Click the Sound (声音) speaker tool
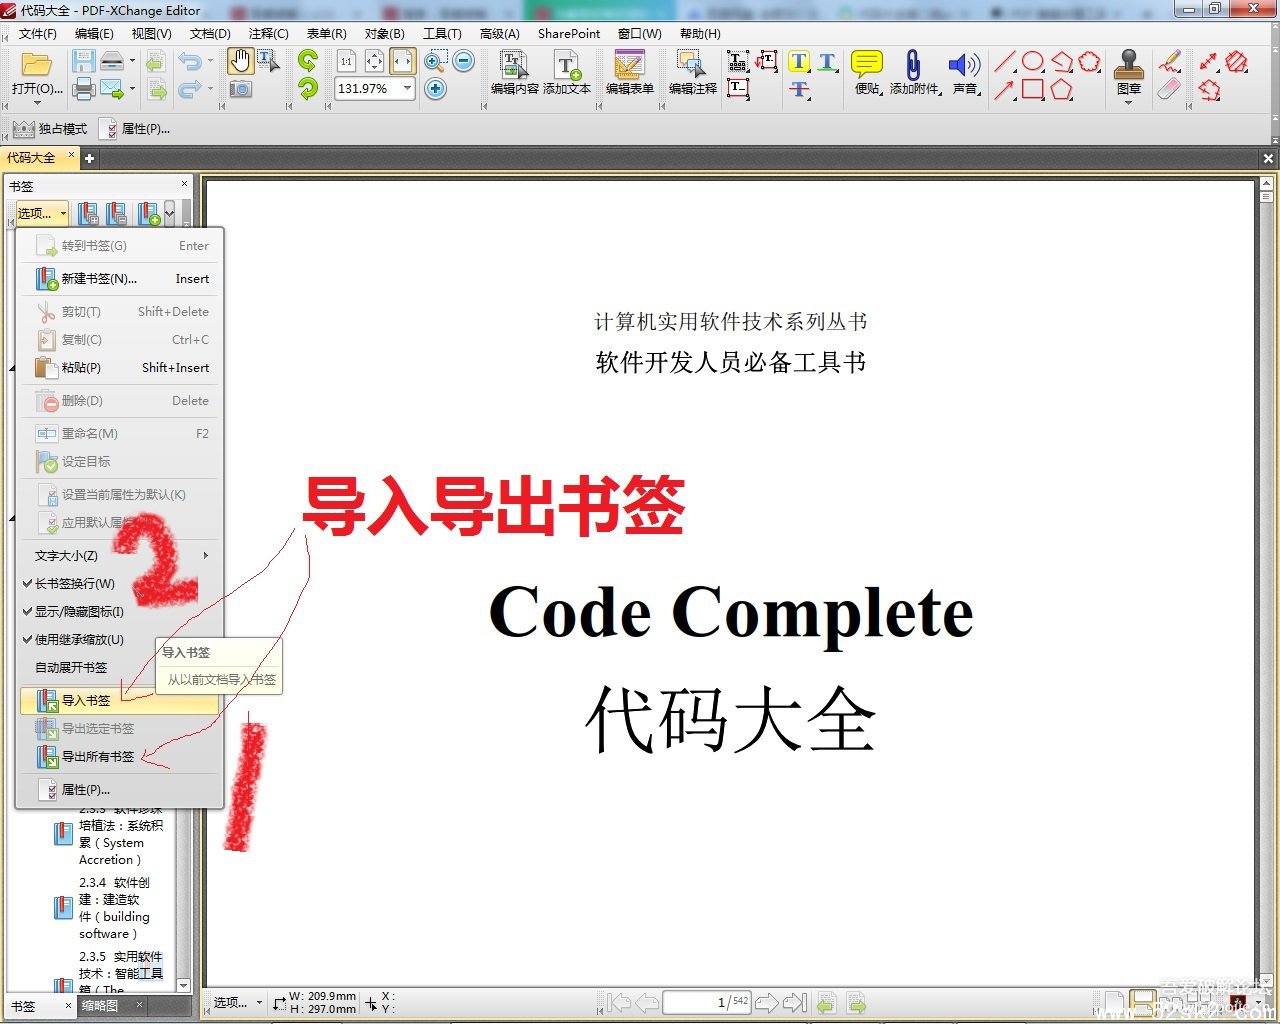 (964, 72)
